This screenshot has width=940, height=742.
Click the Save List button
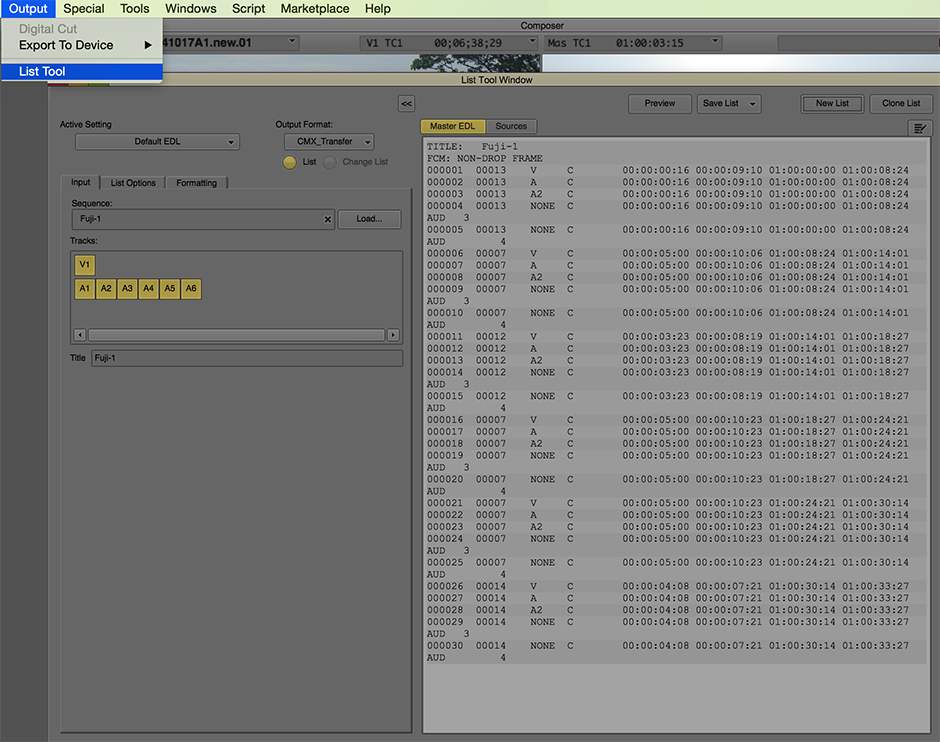(x=721, y=104)
